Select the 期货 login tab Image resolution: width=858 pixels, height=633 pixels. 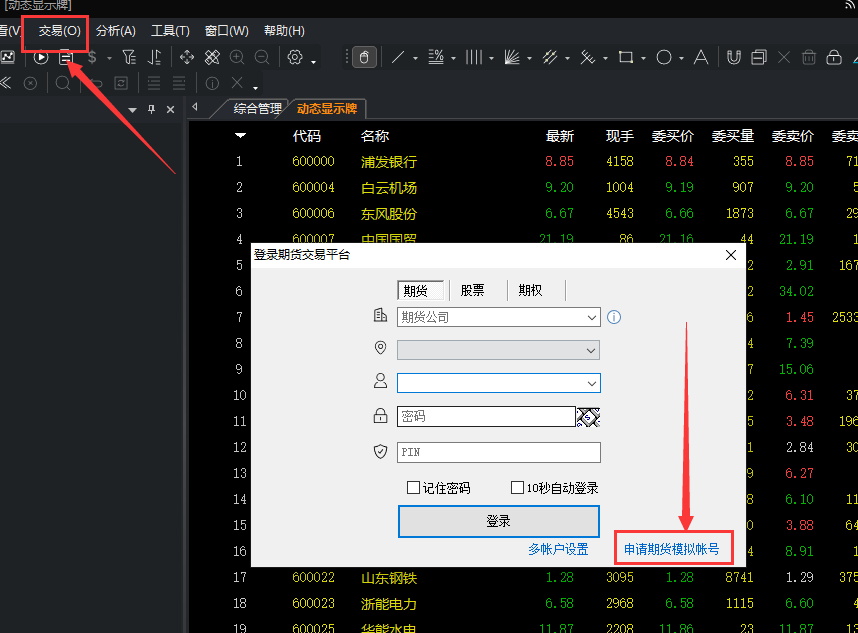tap(421, 291)
